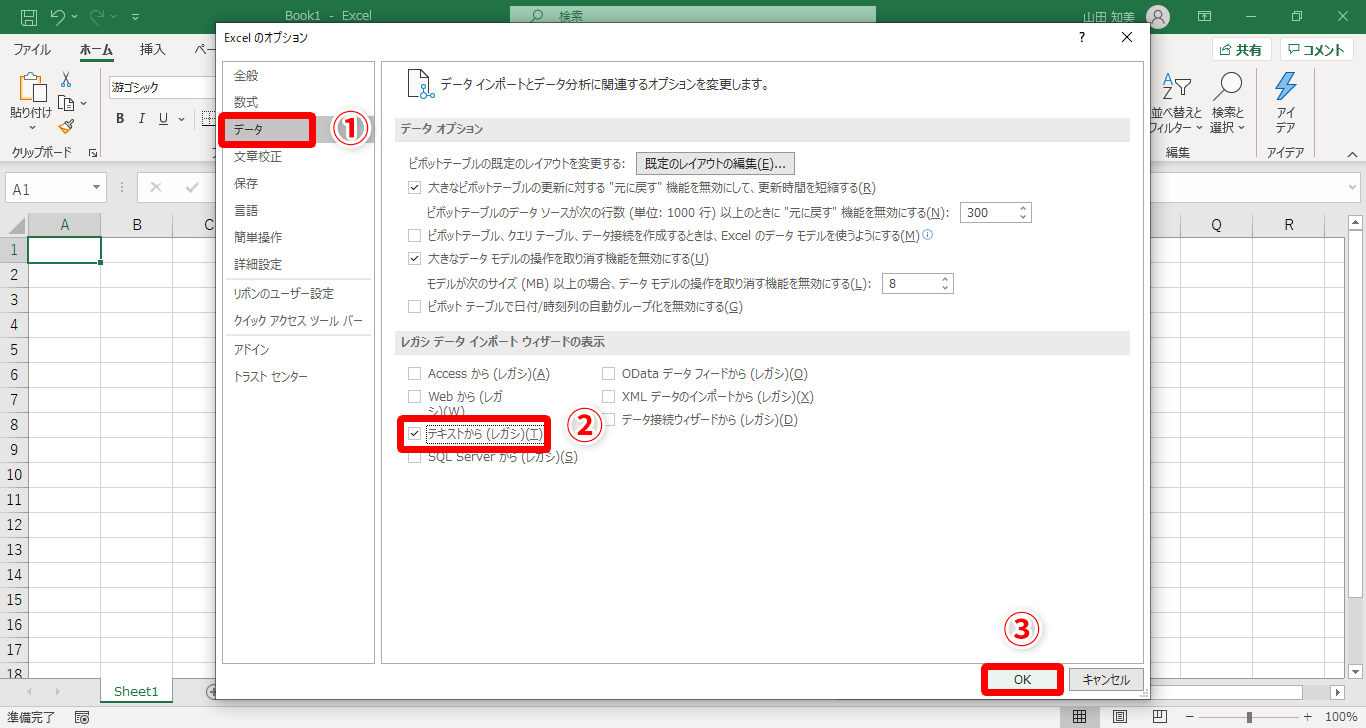Open the トラスト センター options category
This screenshot has height=728, width=1366.
272,377
